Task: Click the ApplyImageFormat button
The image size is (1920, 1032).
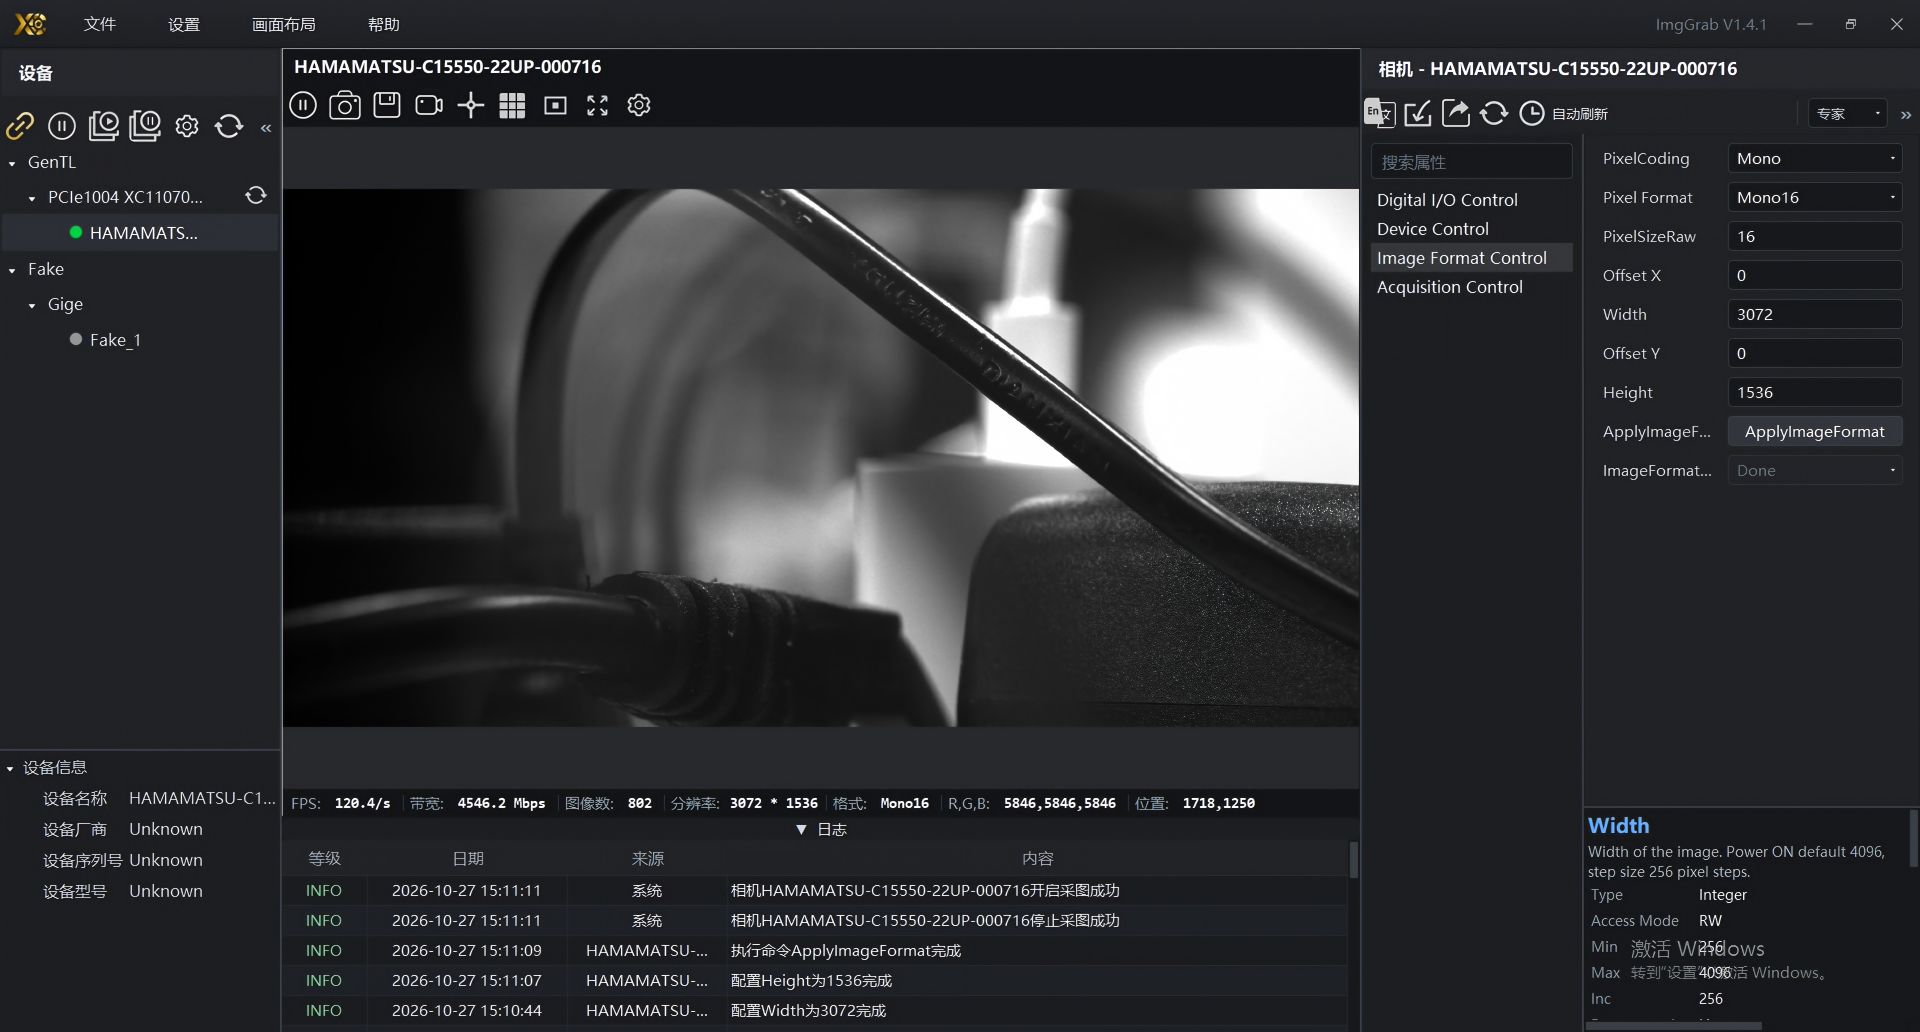Action: 1815,431
